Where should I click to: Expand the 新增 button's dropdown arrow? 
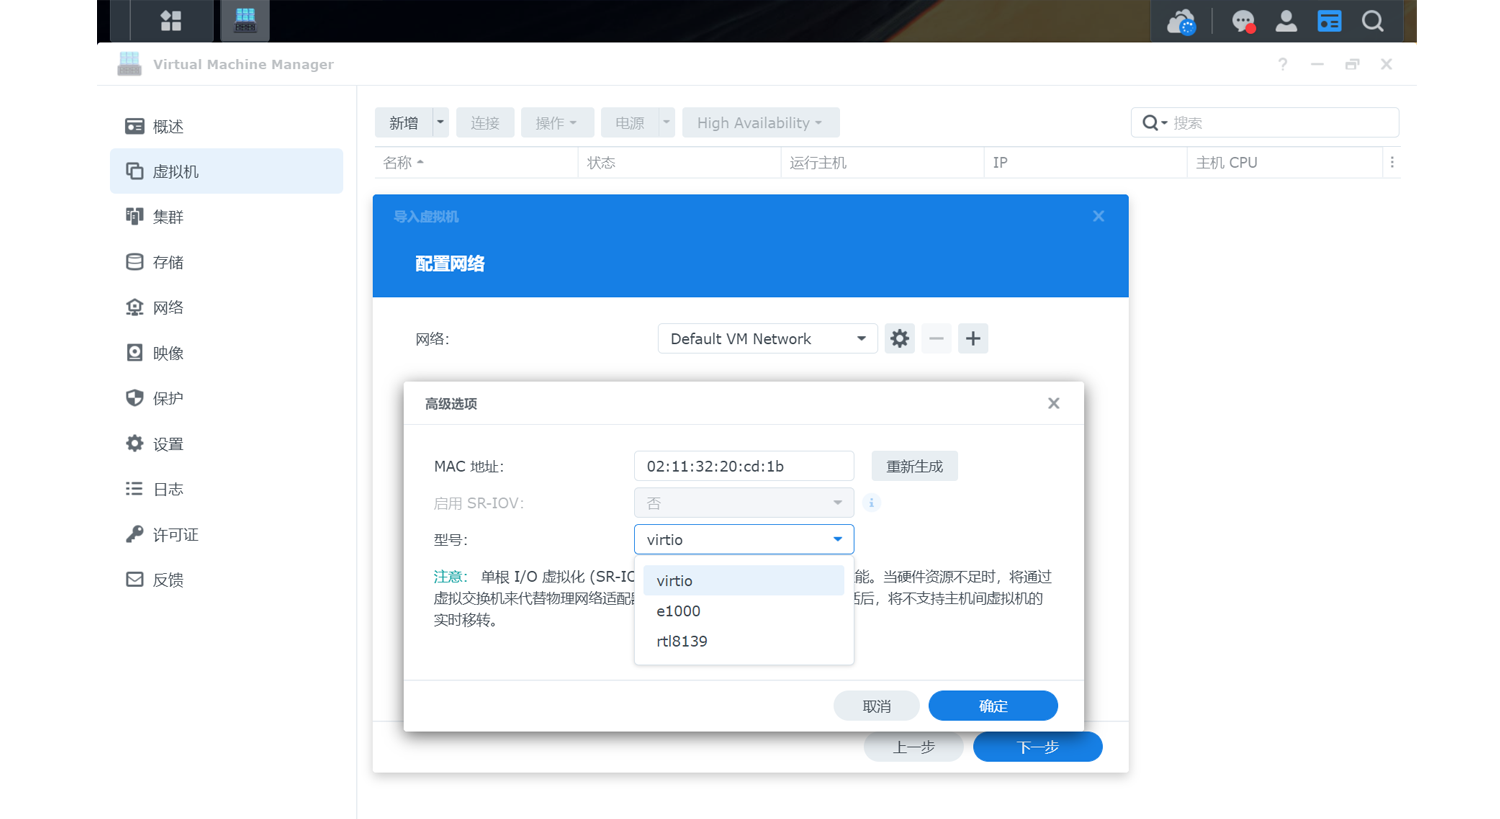(438, 122)
